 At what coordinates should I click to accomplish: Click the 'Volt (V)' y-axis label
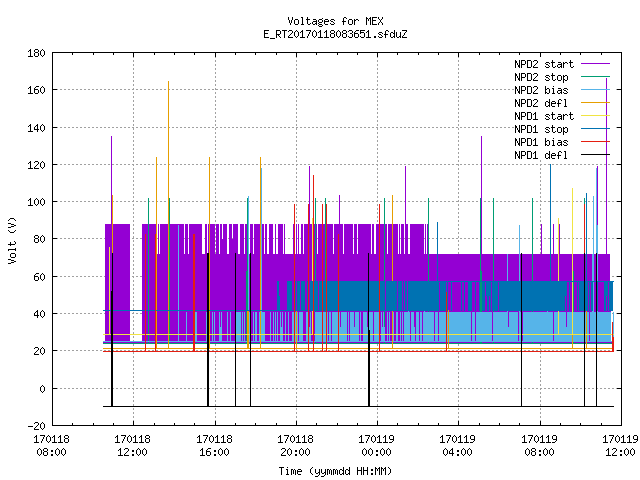[x=13, y=240]
